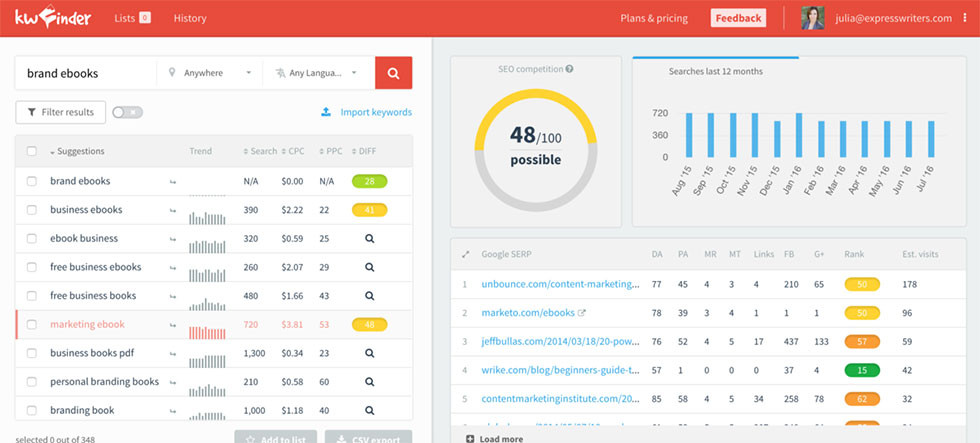Image resolution: width=980 pixels, height=443 pixels.
Task: Click the keyword search input field
Action: point(86,73)
